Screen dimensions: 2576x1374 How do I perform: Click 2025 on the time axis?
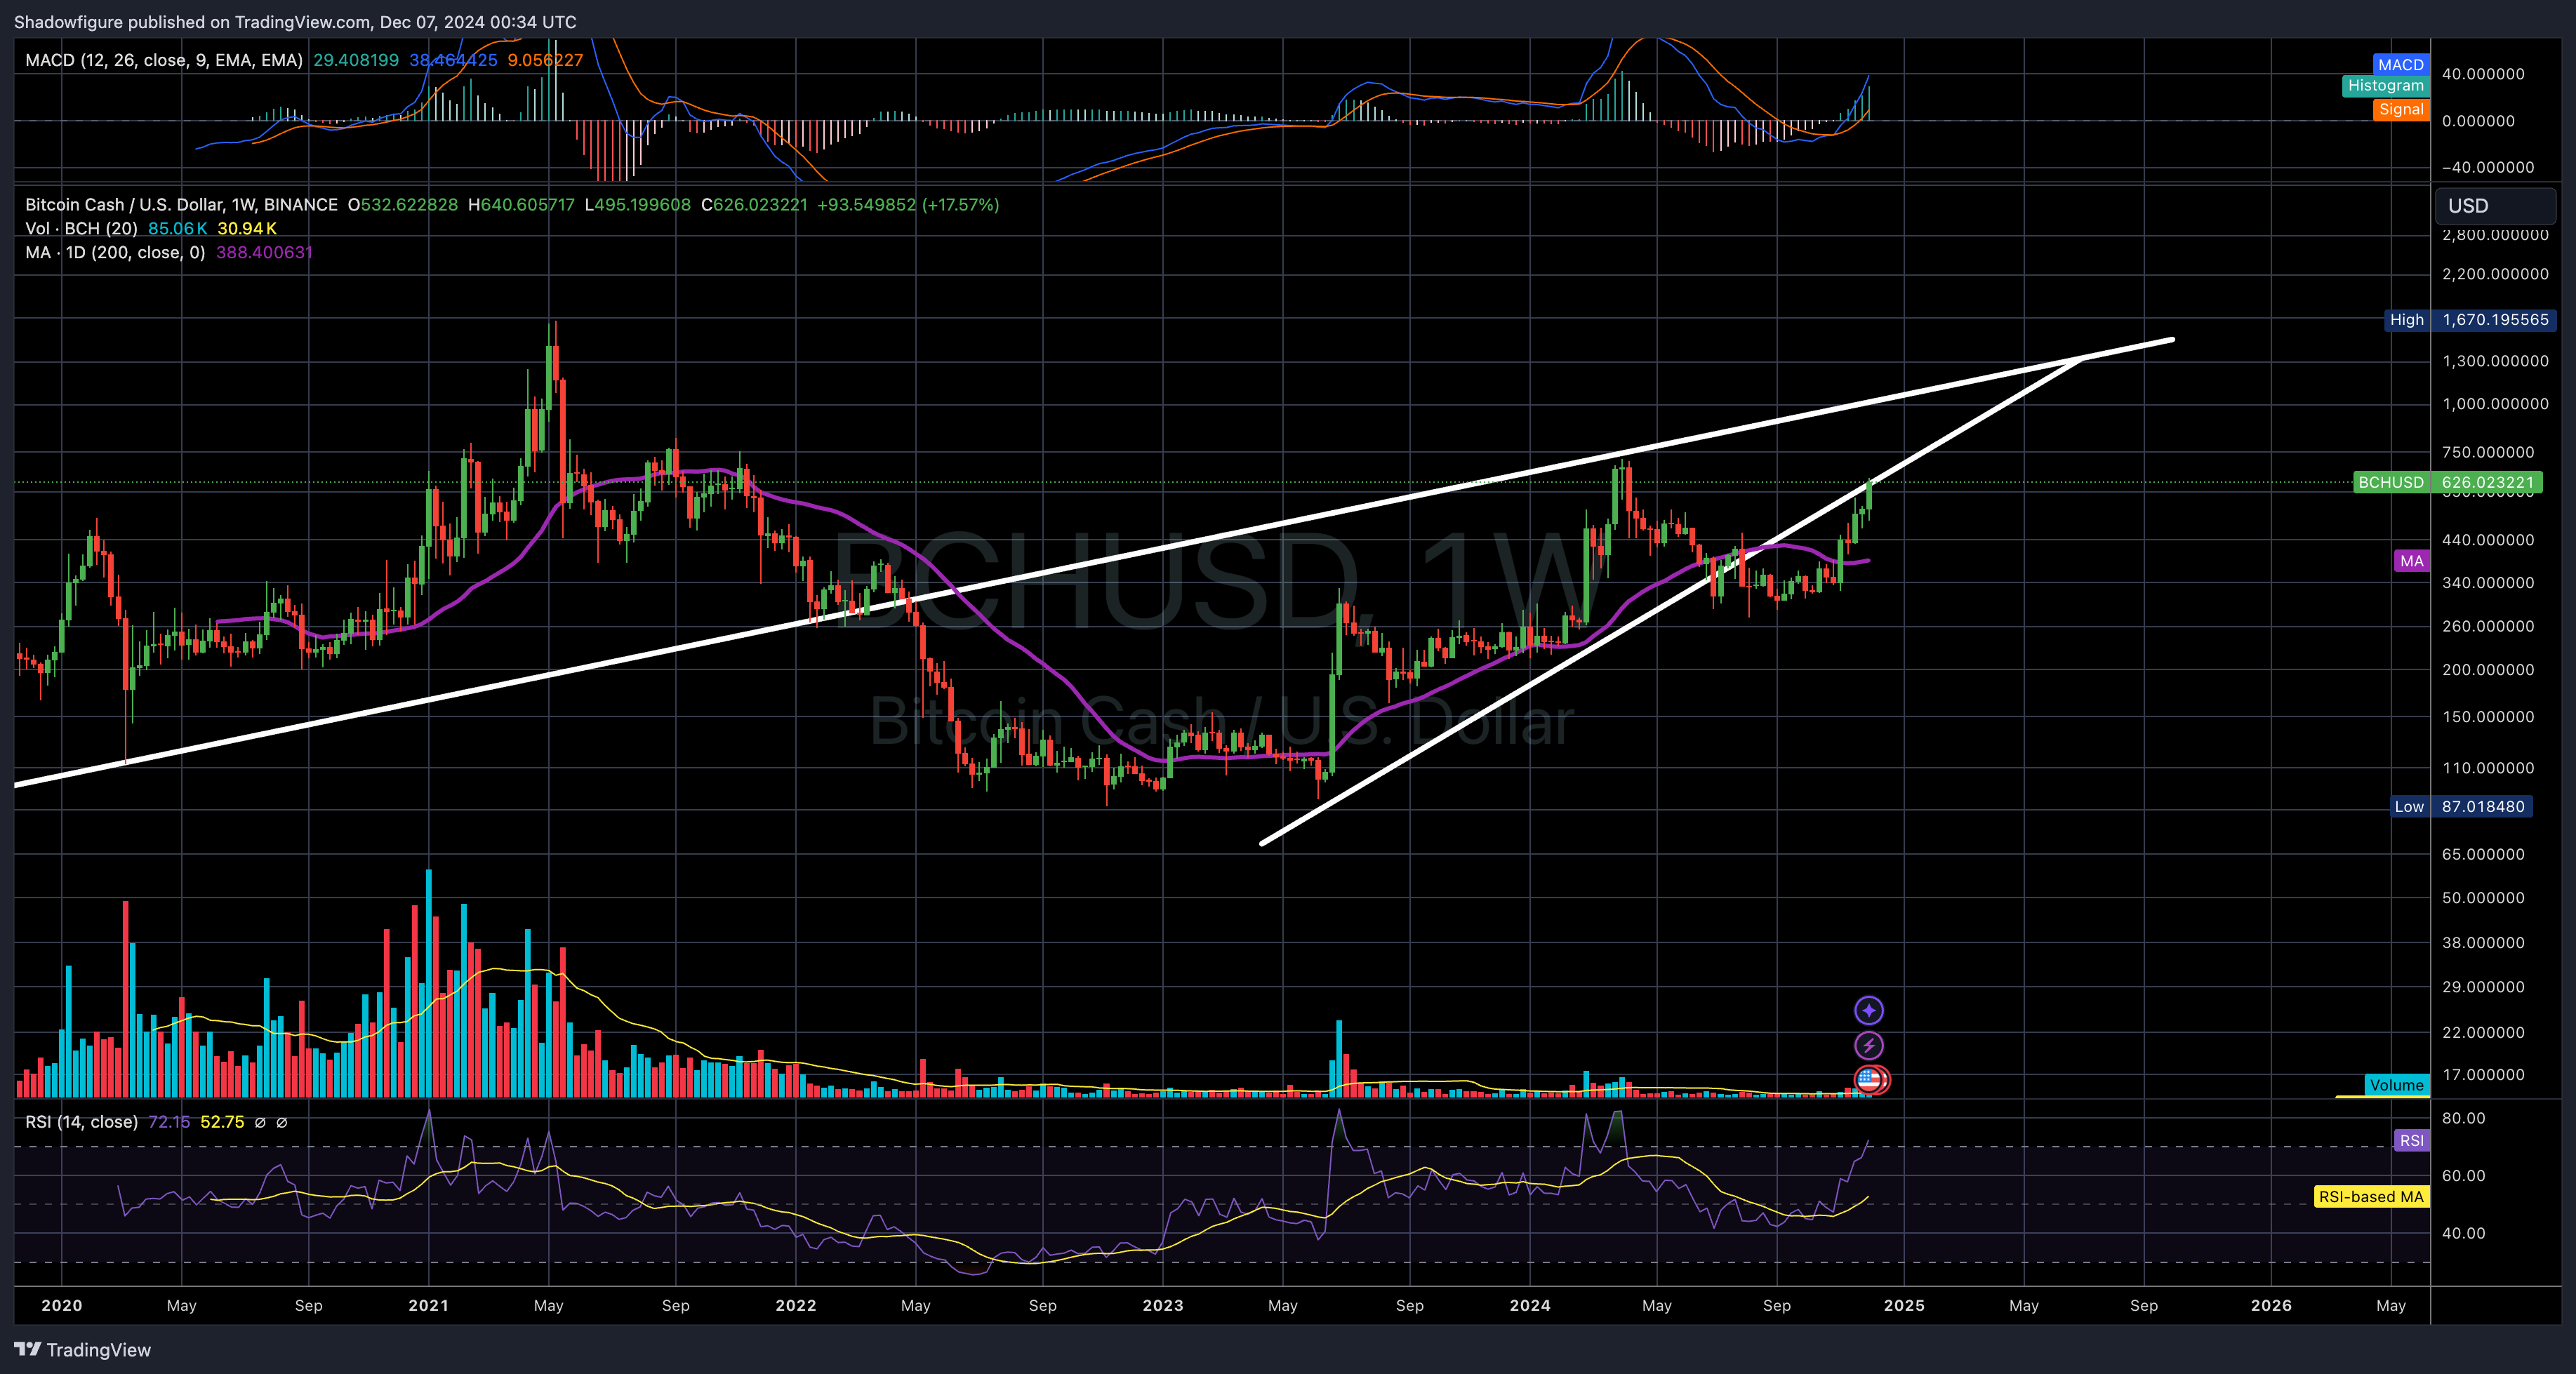pyautogui.click(x=1904, y=1306)
